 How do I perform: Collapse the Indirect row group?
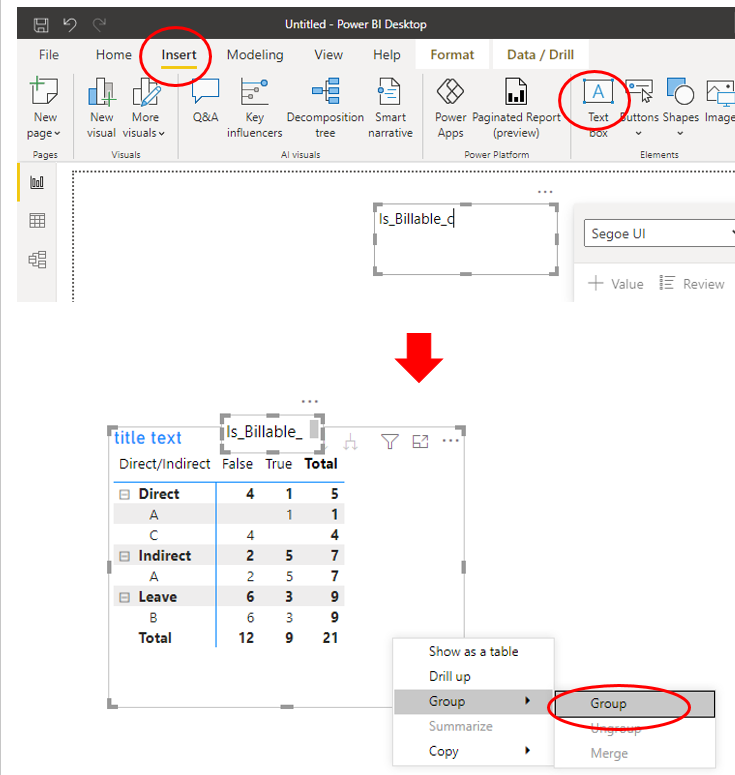(x=125, y=556)
